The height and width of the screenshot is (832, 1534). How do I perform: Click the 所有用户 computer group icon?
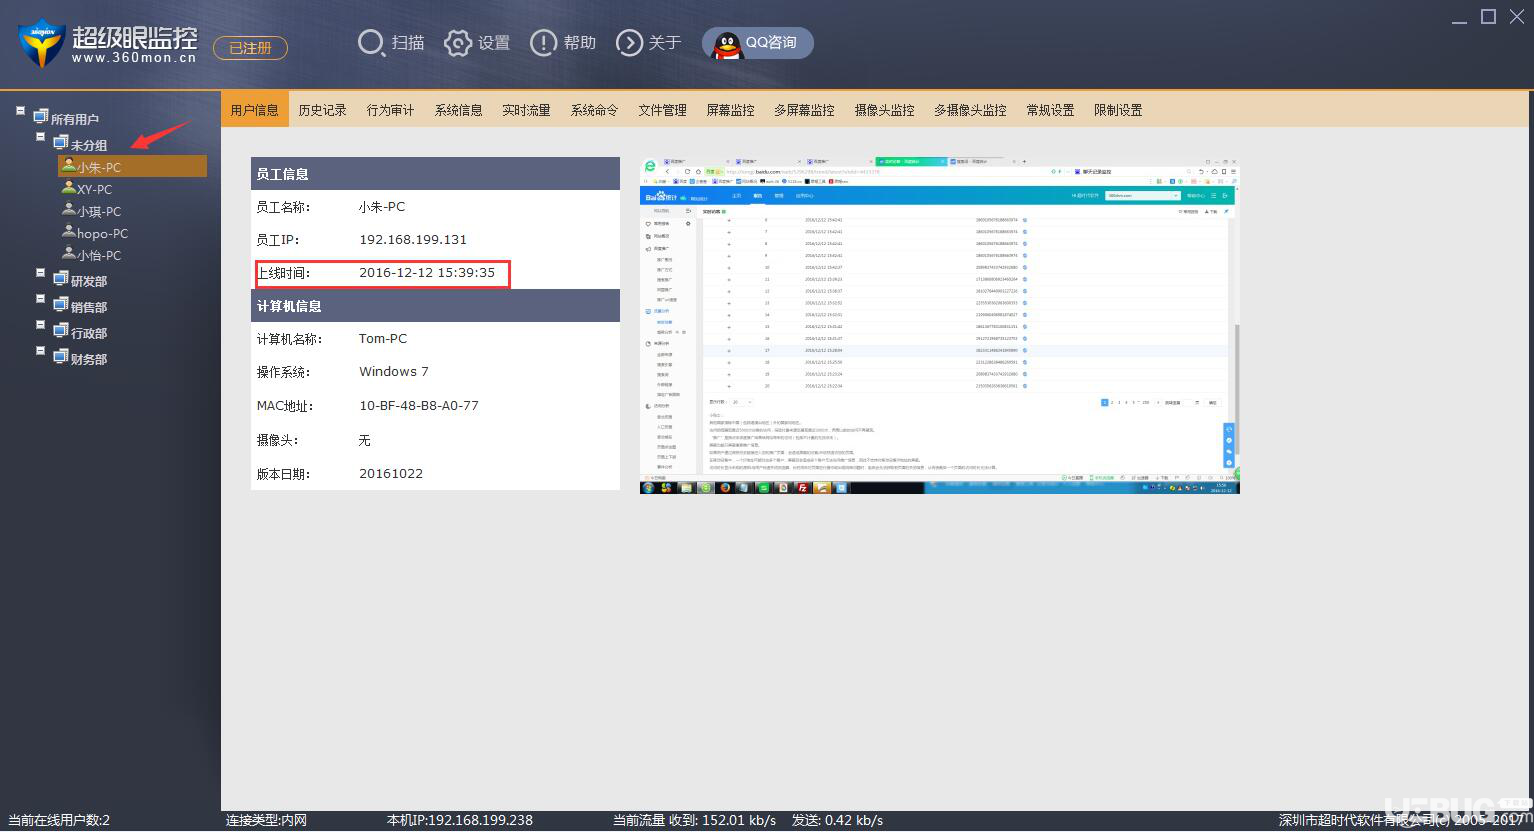tap(41, 117)
